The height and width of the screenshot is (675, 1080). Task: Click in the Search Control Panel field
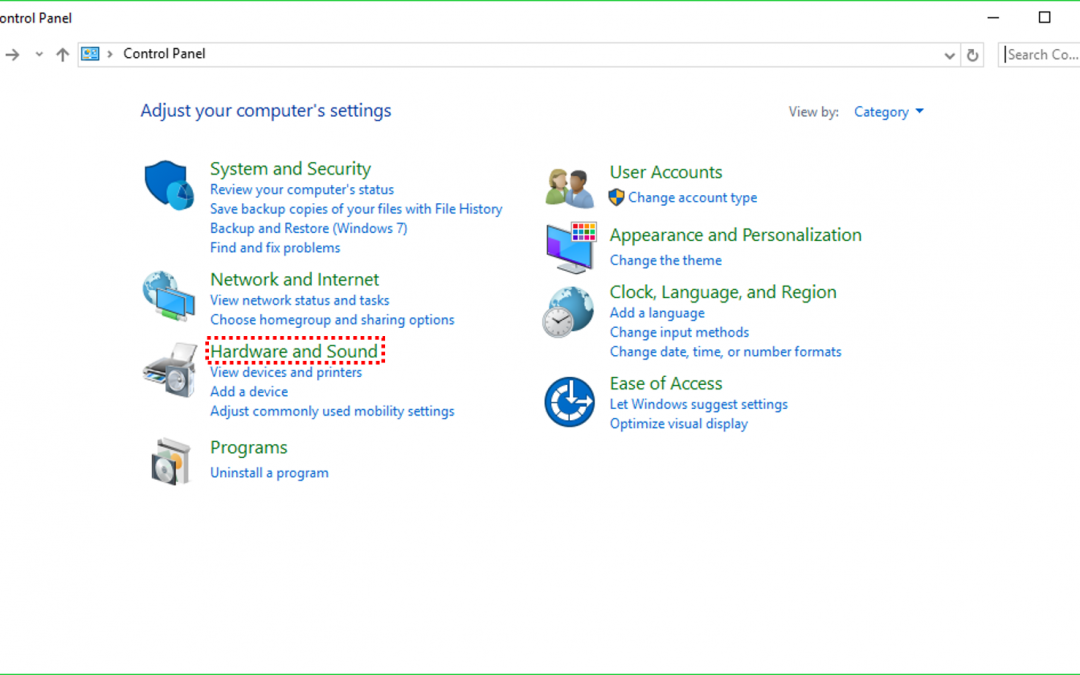click(x=1040, y=54)
